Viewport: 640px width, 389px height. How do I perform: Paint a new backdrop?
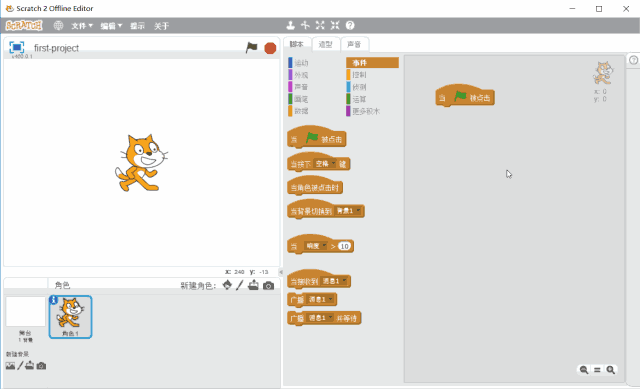tap(20, 366)
